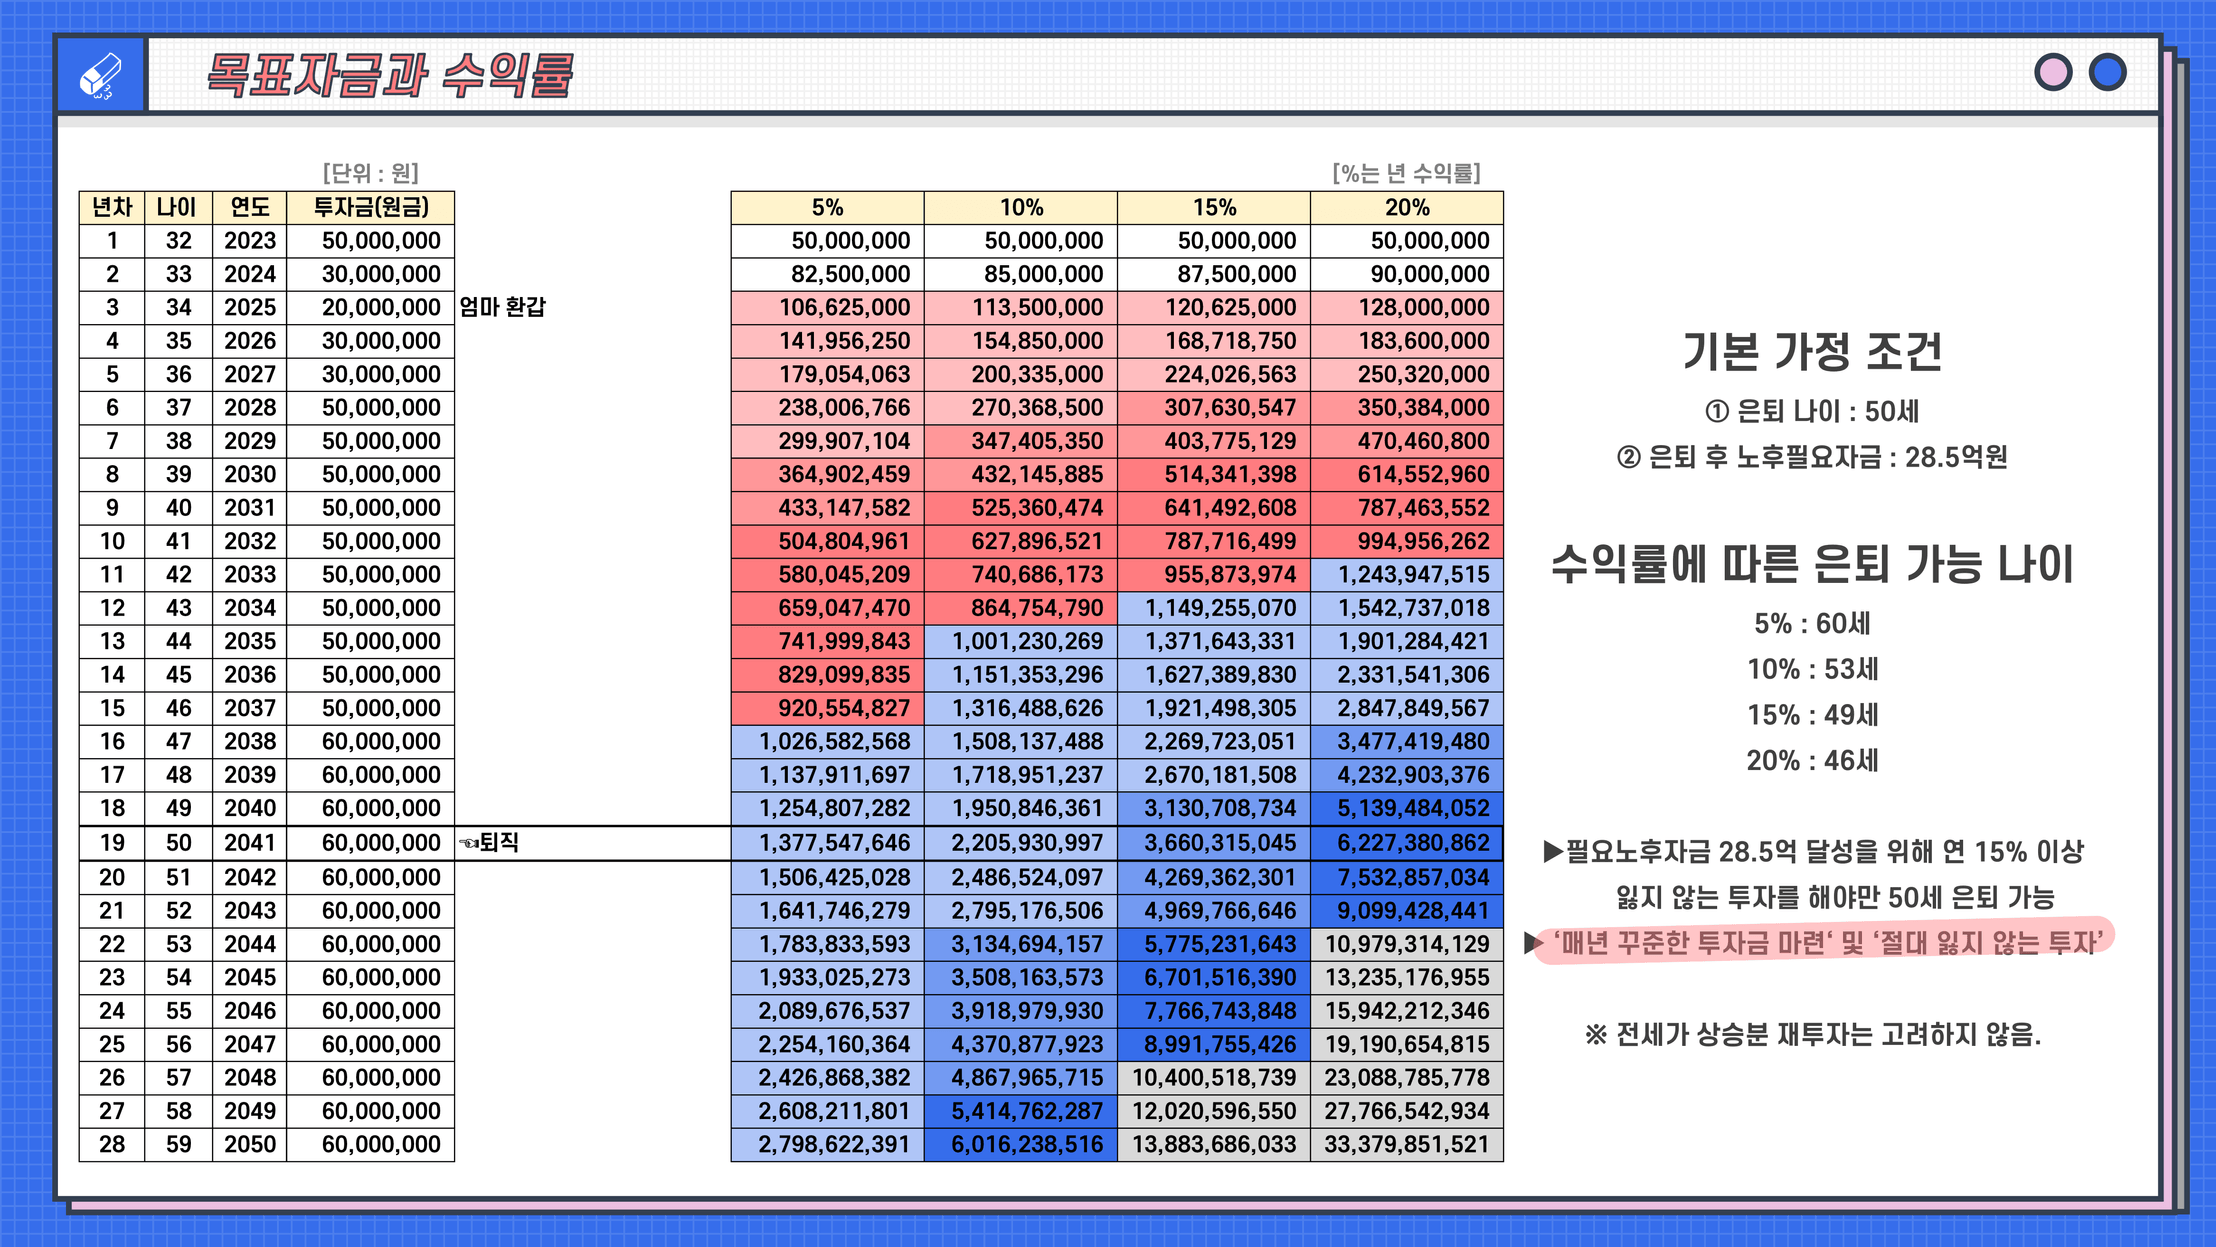Click the 엄마 환갑 note
2216x1247 pixels.
[503, 307]
